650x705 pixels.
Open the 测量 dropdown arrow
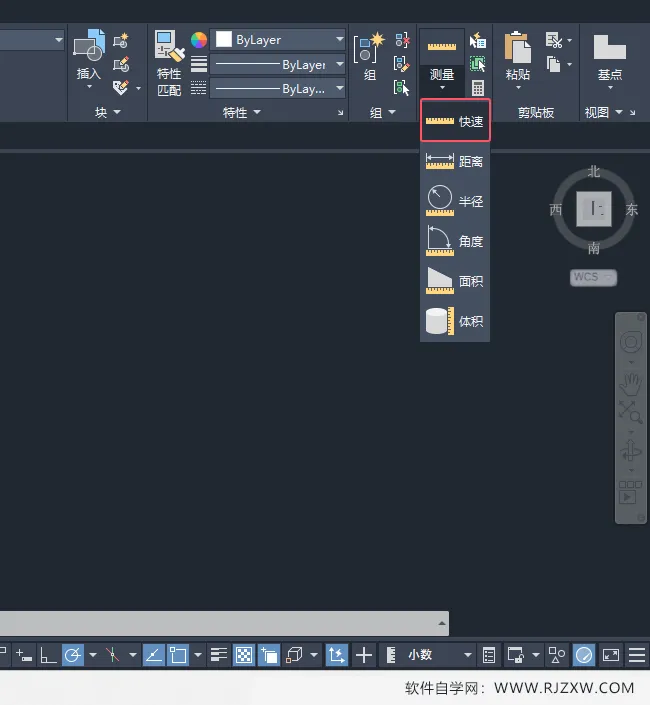[x=442, y=87]
